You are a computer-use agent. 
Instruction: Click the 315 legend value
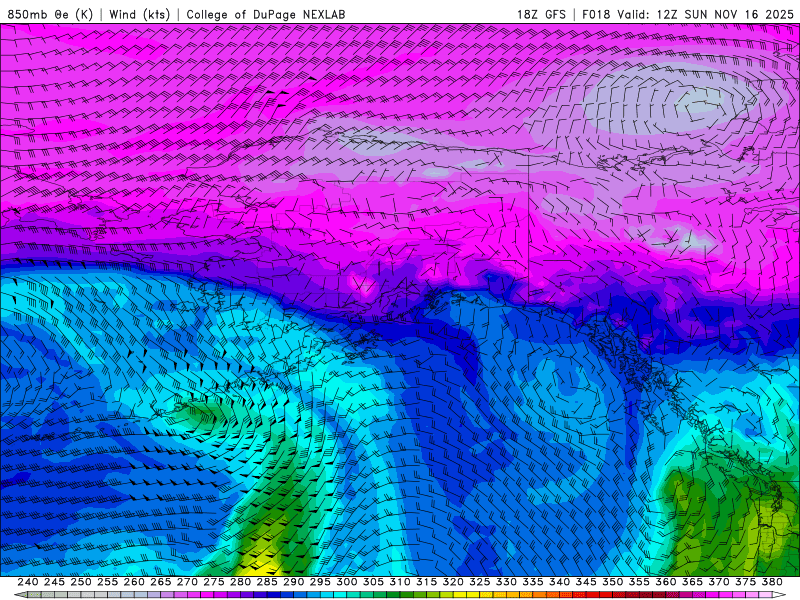point(426,582)
